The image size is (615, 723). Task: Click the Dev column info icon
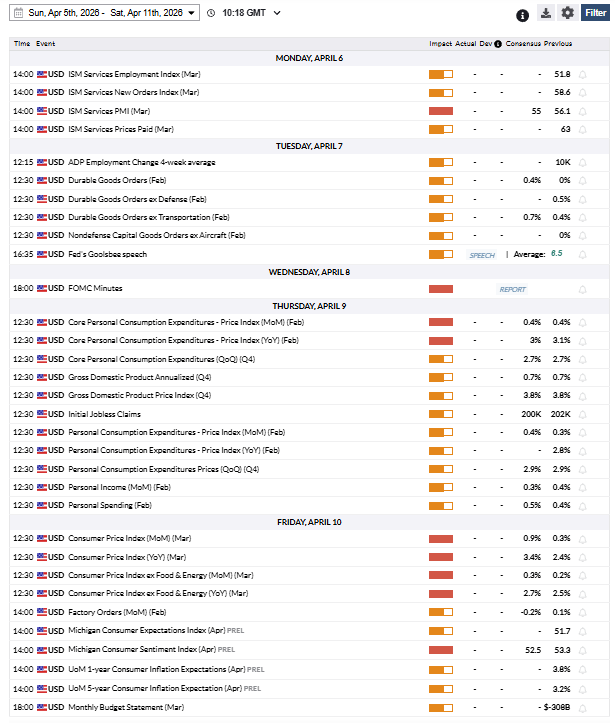pos(497,44)
